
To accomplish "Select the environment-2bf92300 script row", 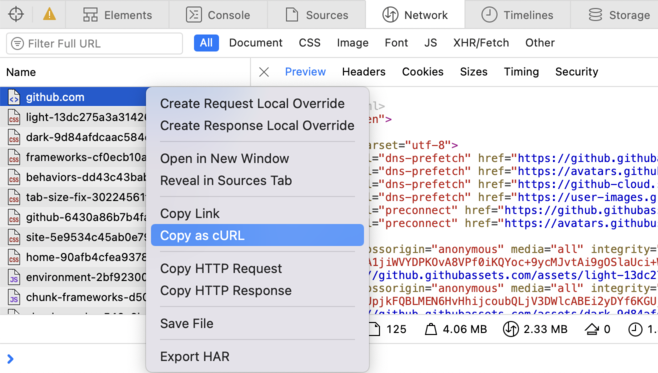I will [x=73, y=277].
